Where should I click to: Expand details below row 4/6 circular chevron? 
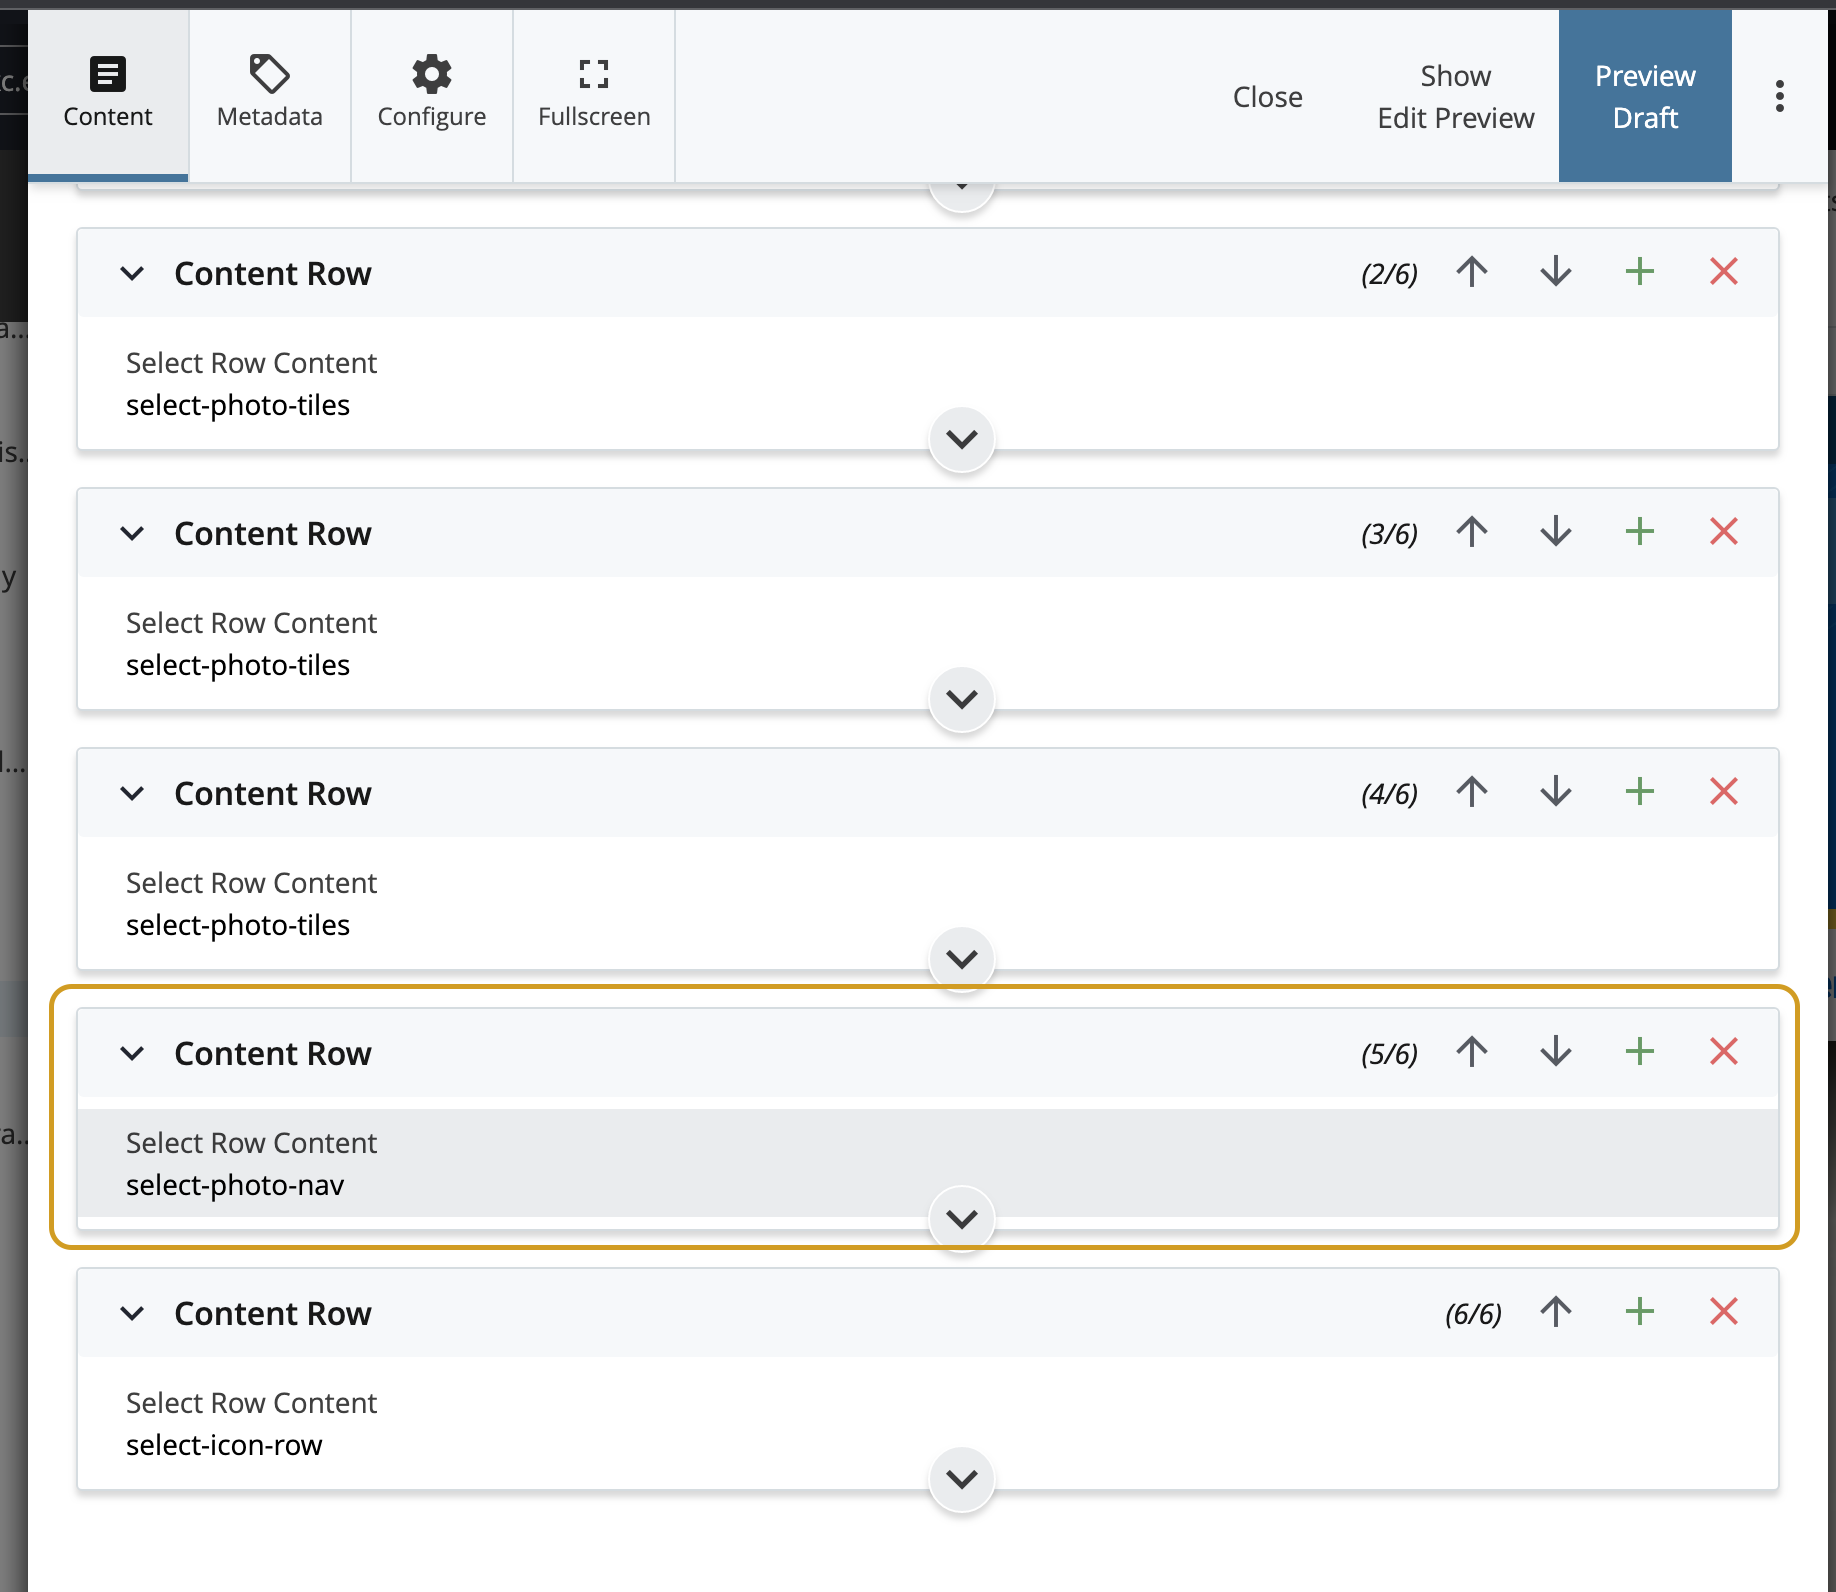962,959
